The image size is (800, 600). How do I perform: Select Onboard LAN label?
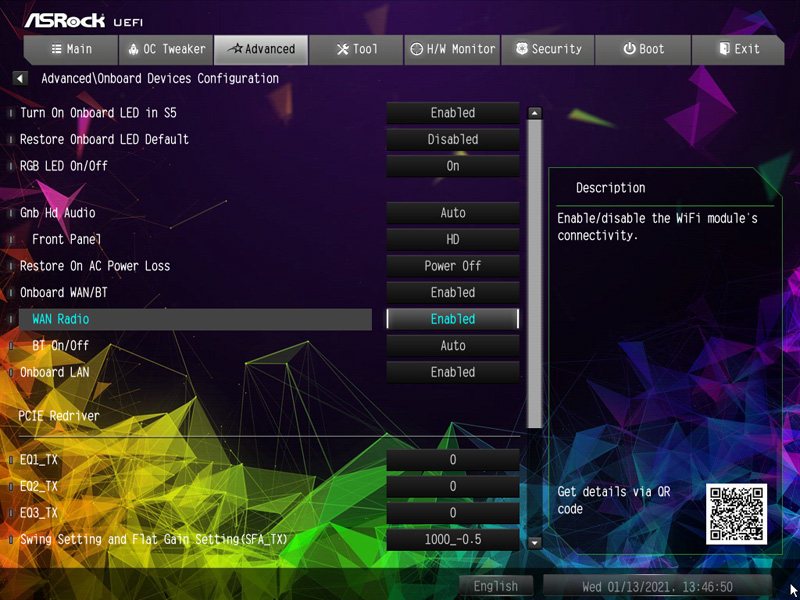point(55,372)
